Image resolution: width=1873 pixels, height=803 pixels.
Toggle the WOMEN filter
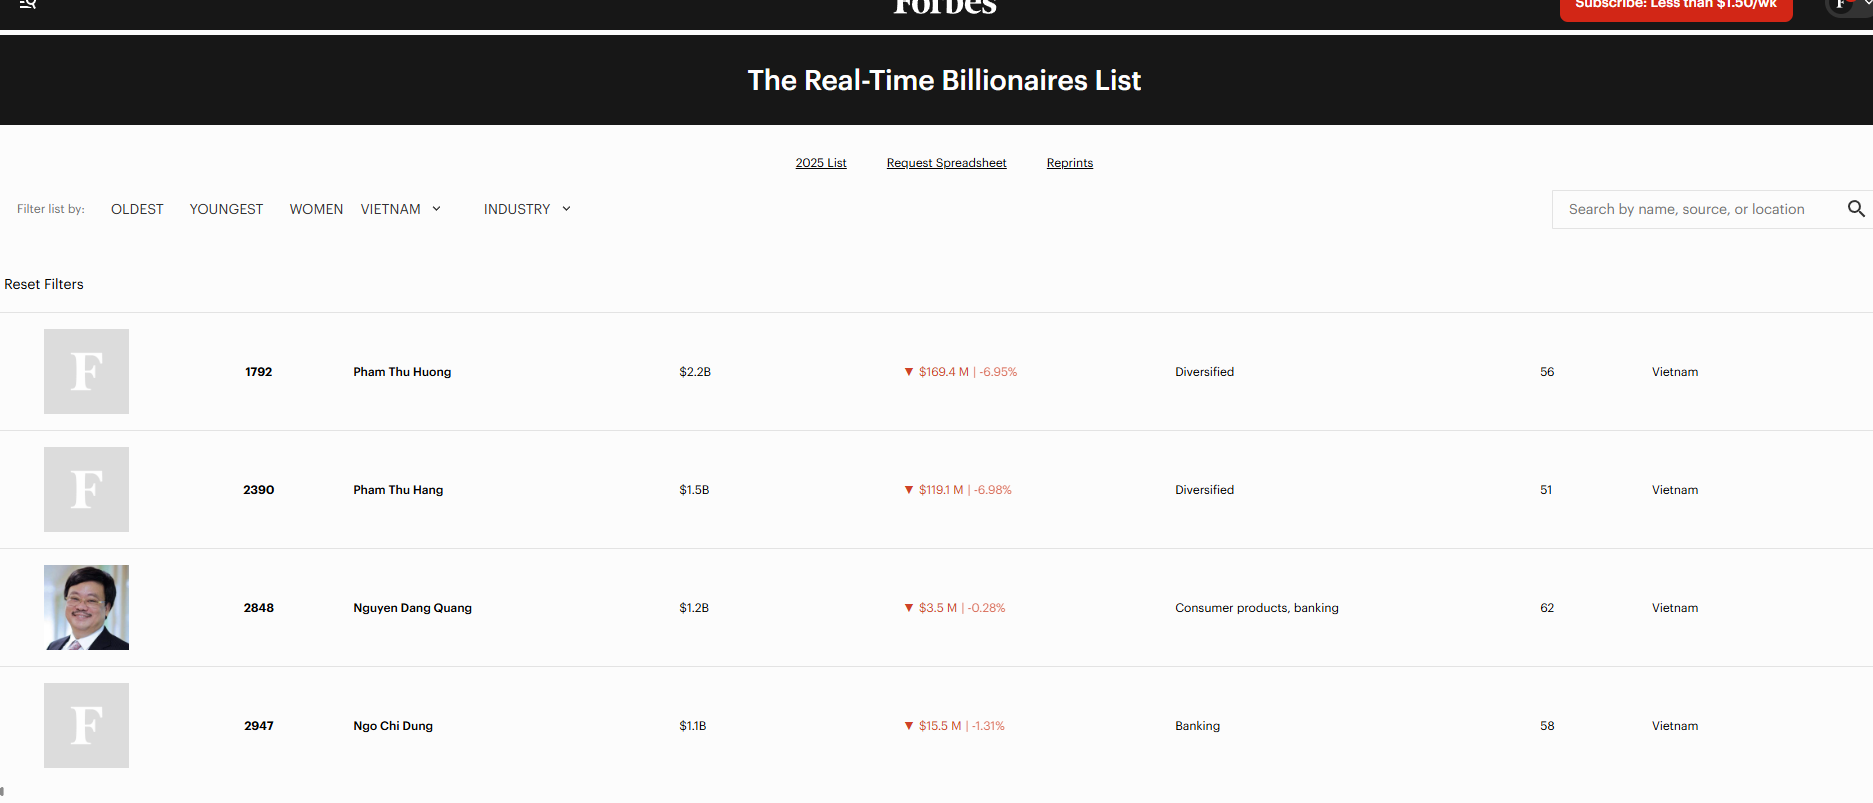pyautogui.click(x=316, y=209)
